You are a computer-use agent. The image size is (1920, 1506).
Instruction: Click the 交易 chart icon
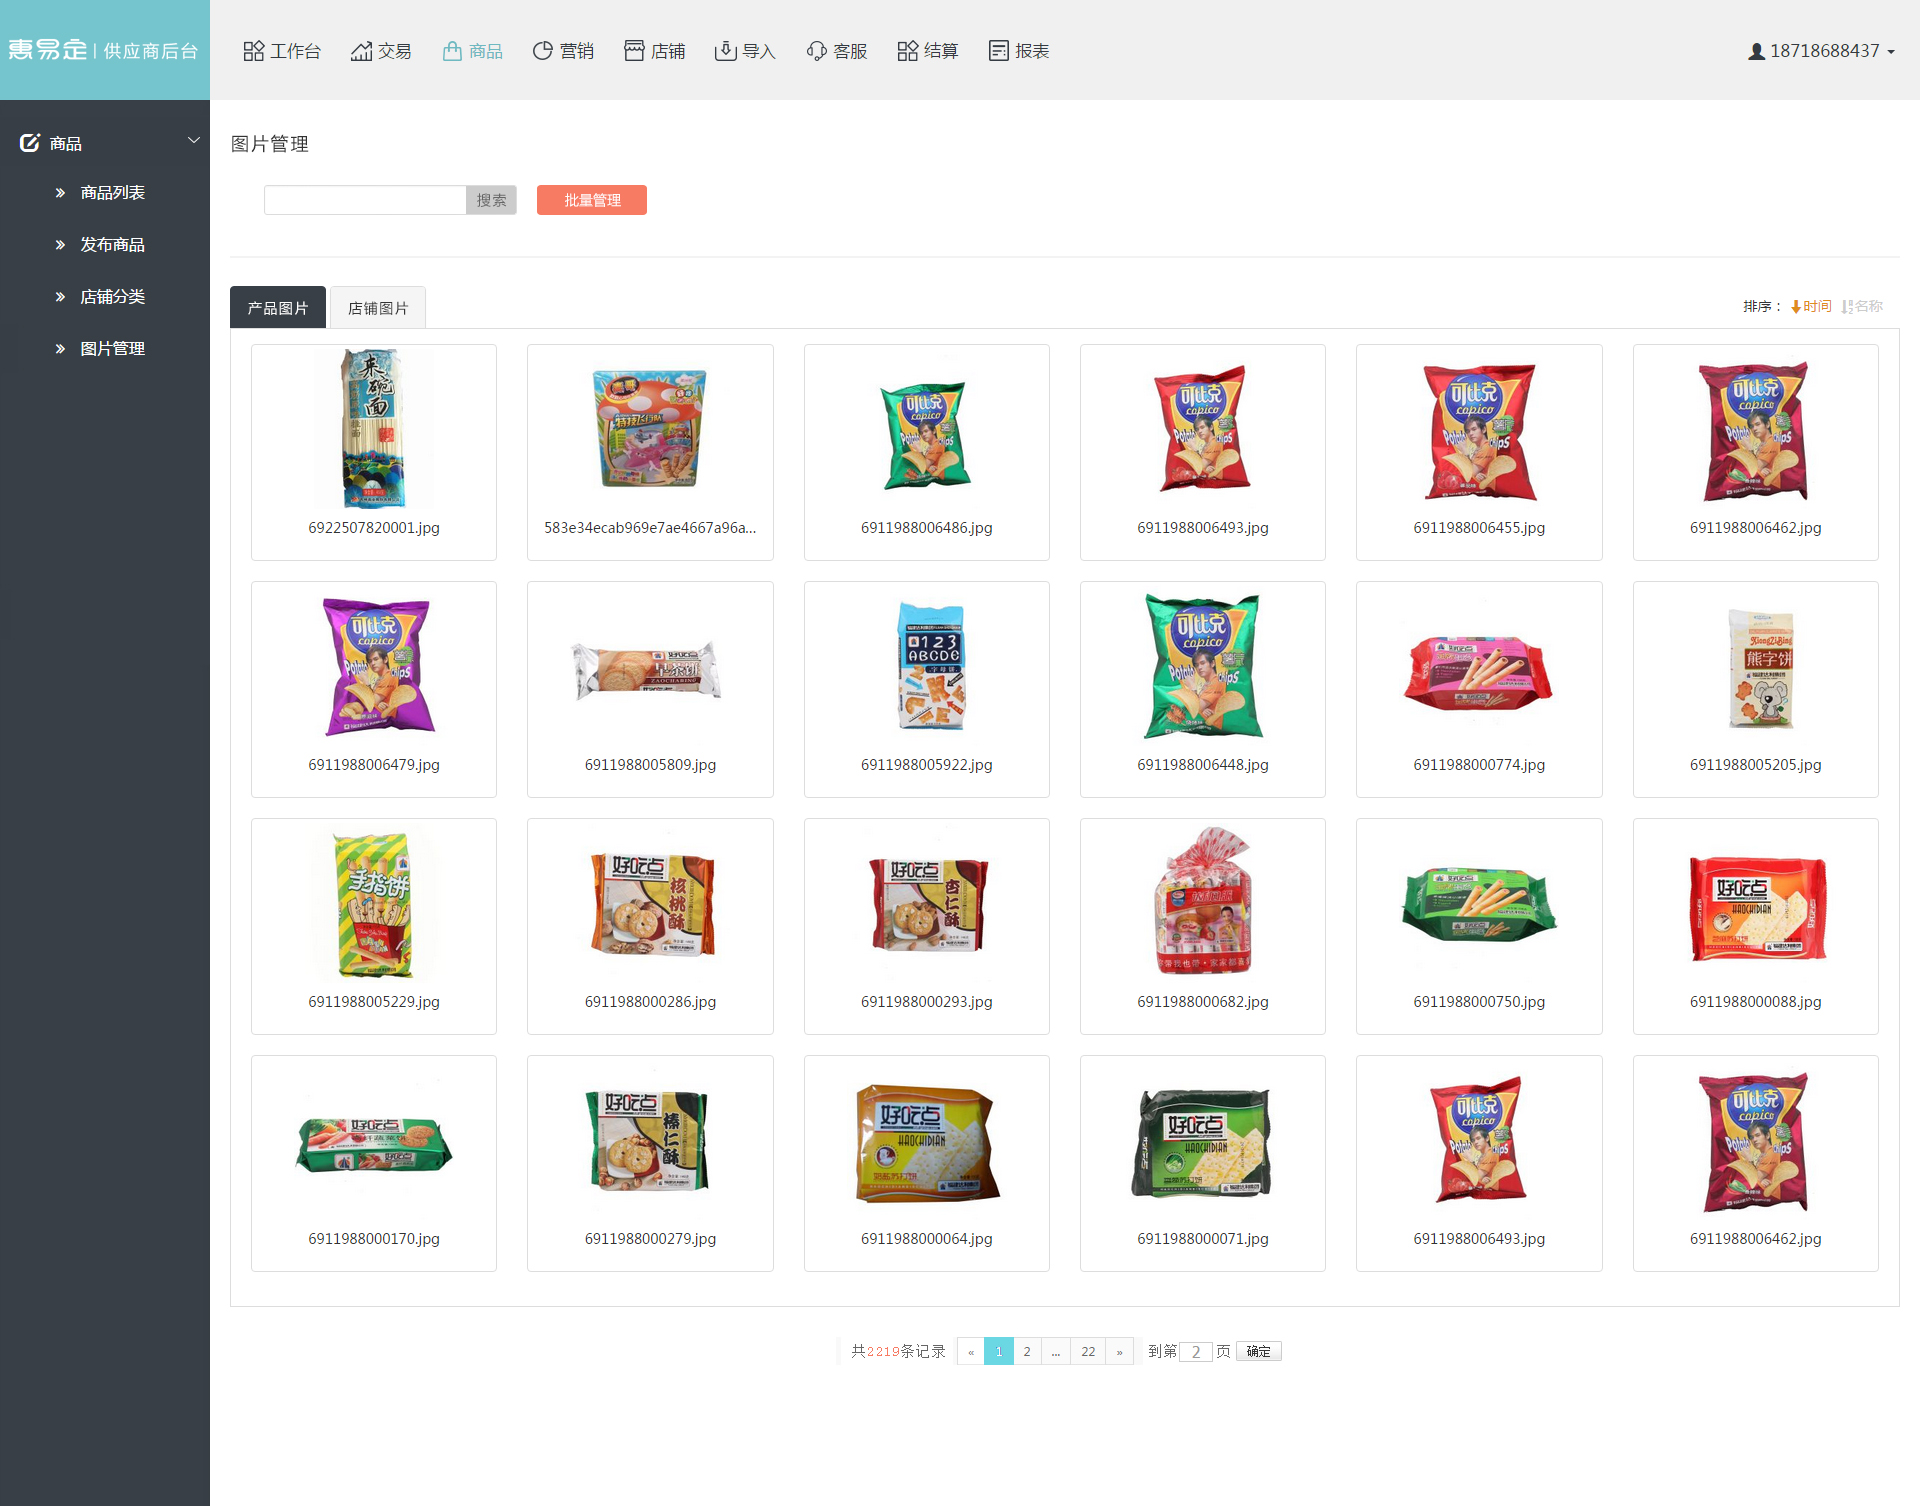(361, 51)
